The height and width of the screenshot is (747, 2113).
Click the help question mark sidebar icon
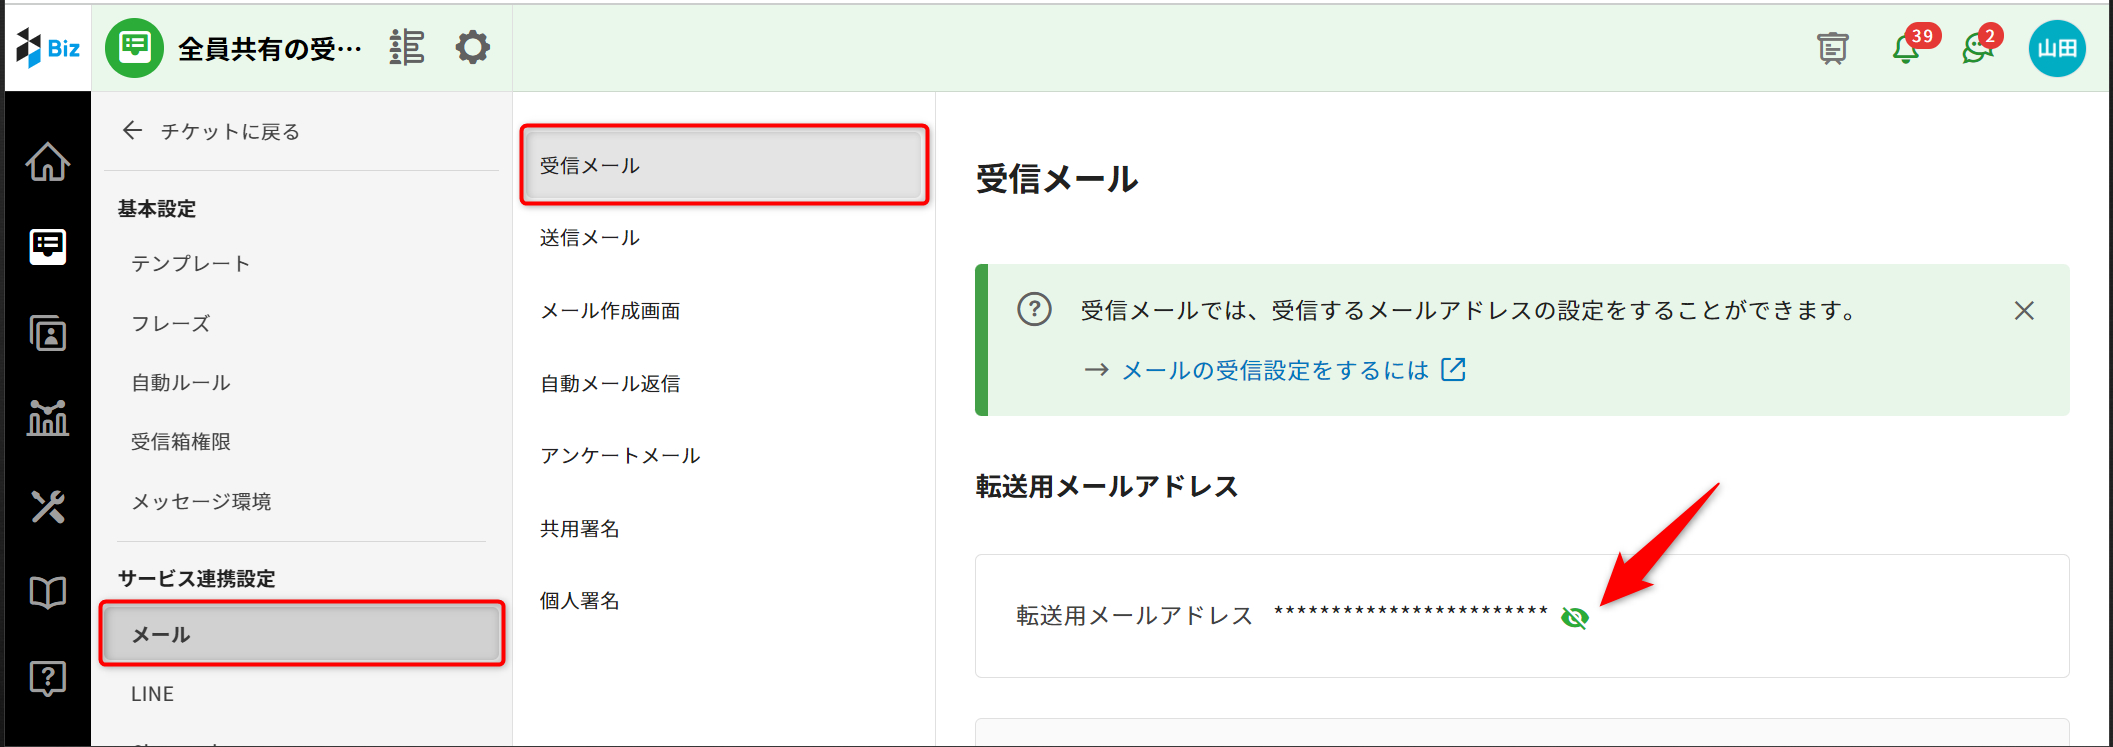tap(47, 678)
